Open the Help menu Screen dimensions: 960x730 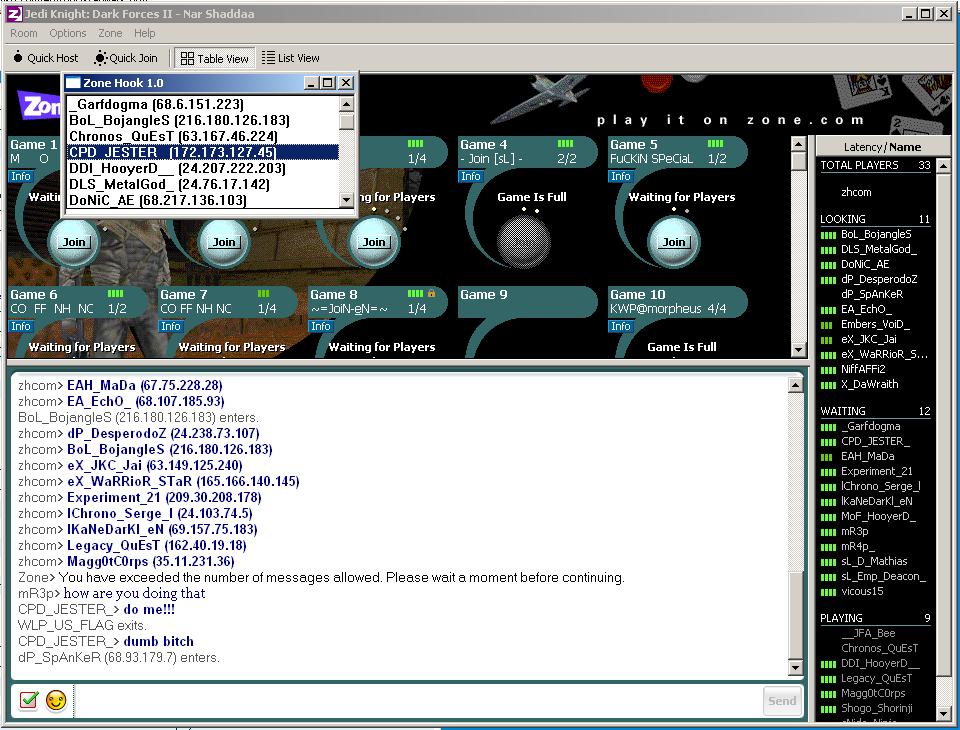[x=144, y=33]
